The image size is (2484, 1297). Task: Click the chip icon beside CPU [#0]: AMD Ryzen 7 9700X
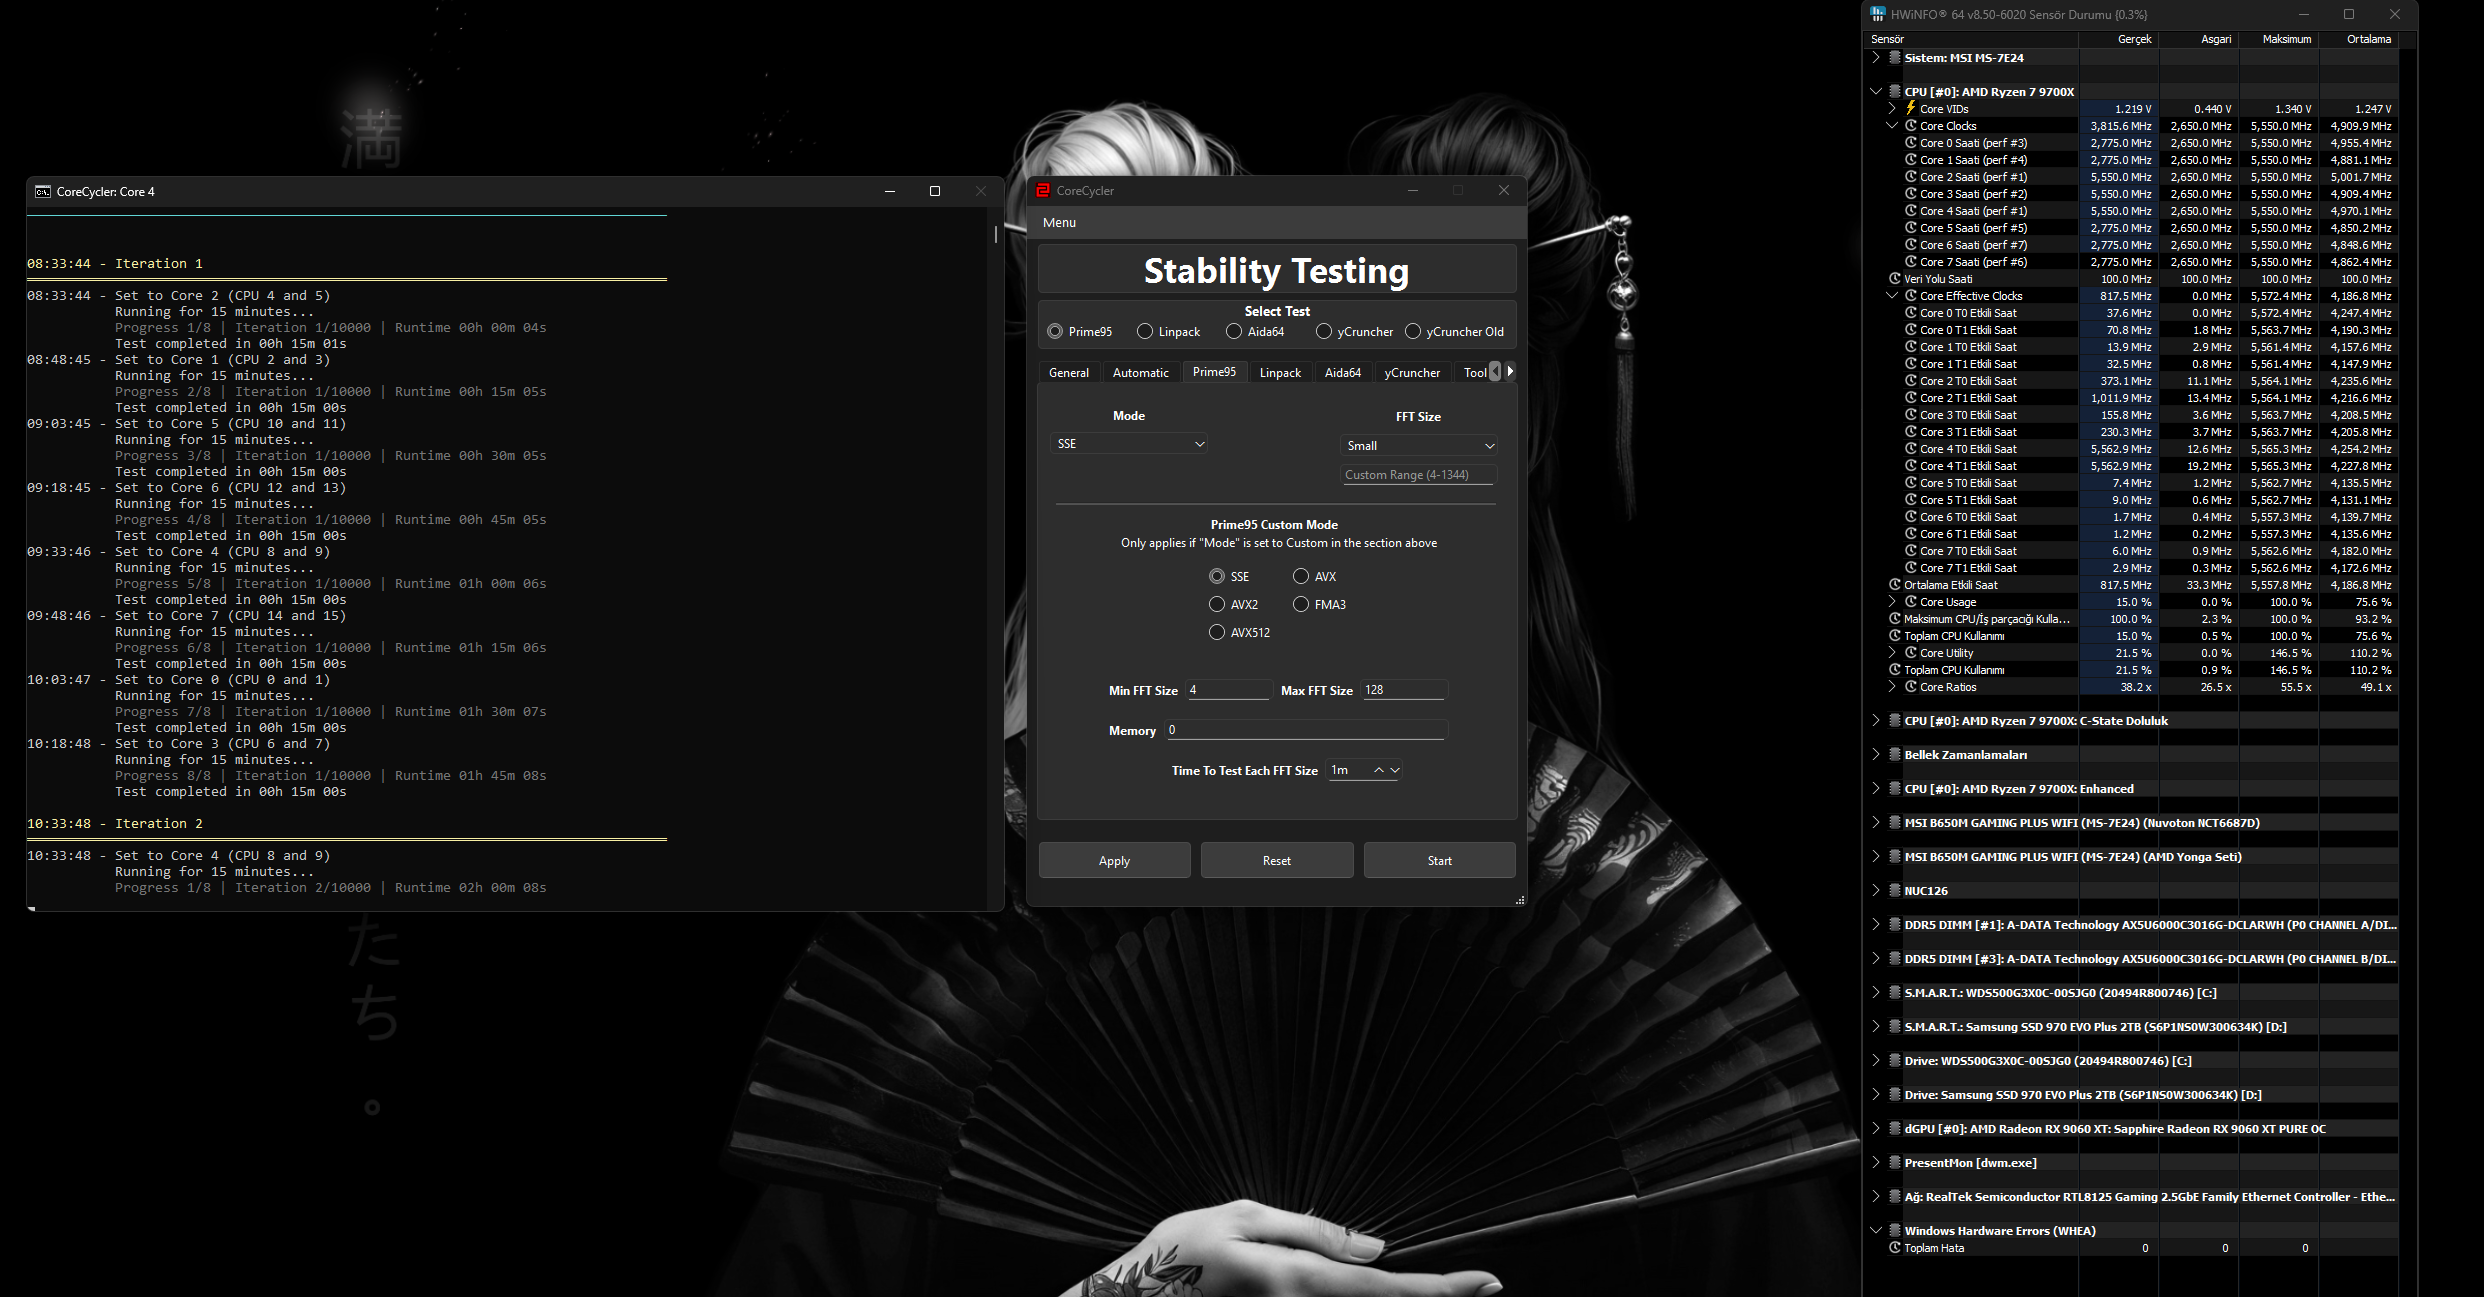(1894, 91)
